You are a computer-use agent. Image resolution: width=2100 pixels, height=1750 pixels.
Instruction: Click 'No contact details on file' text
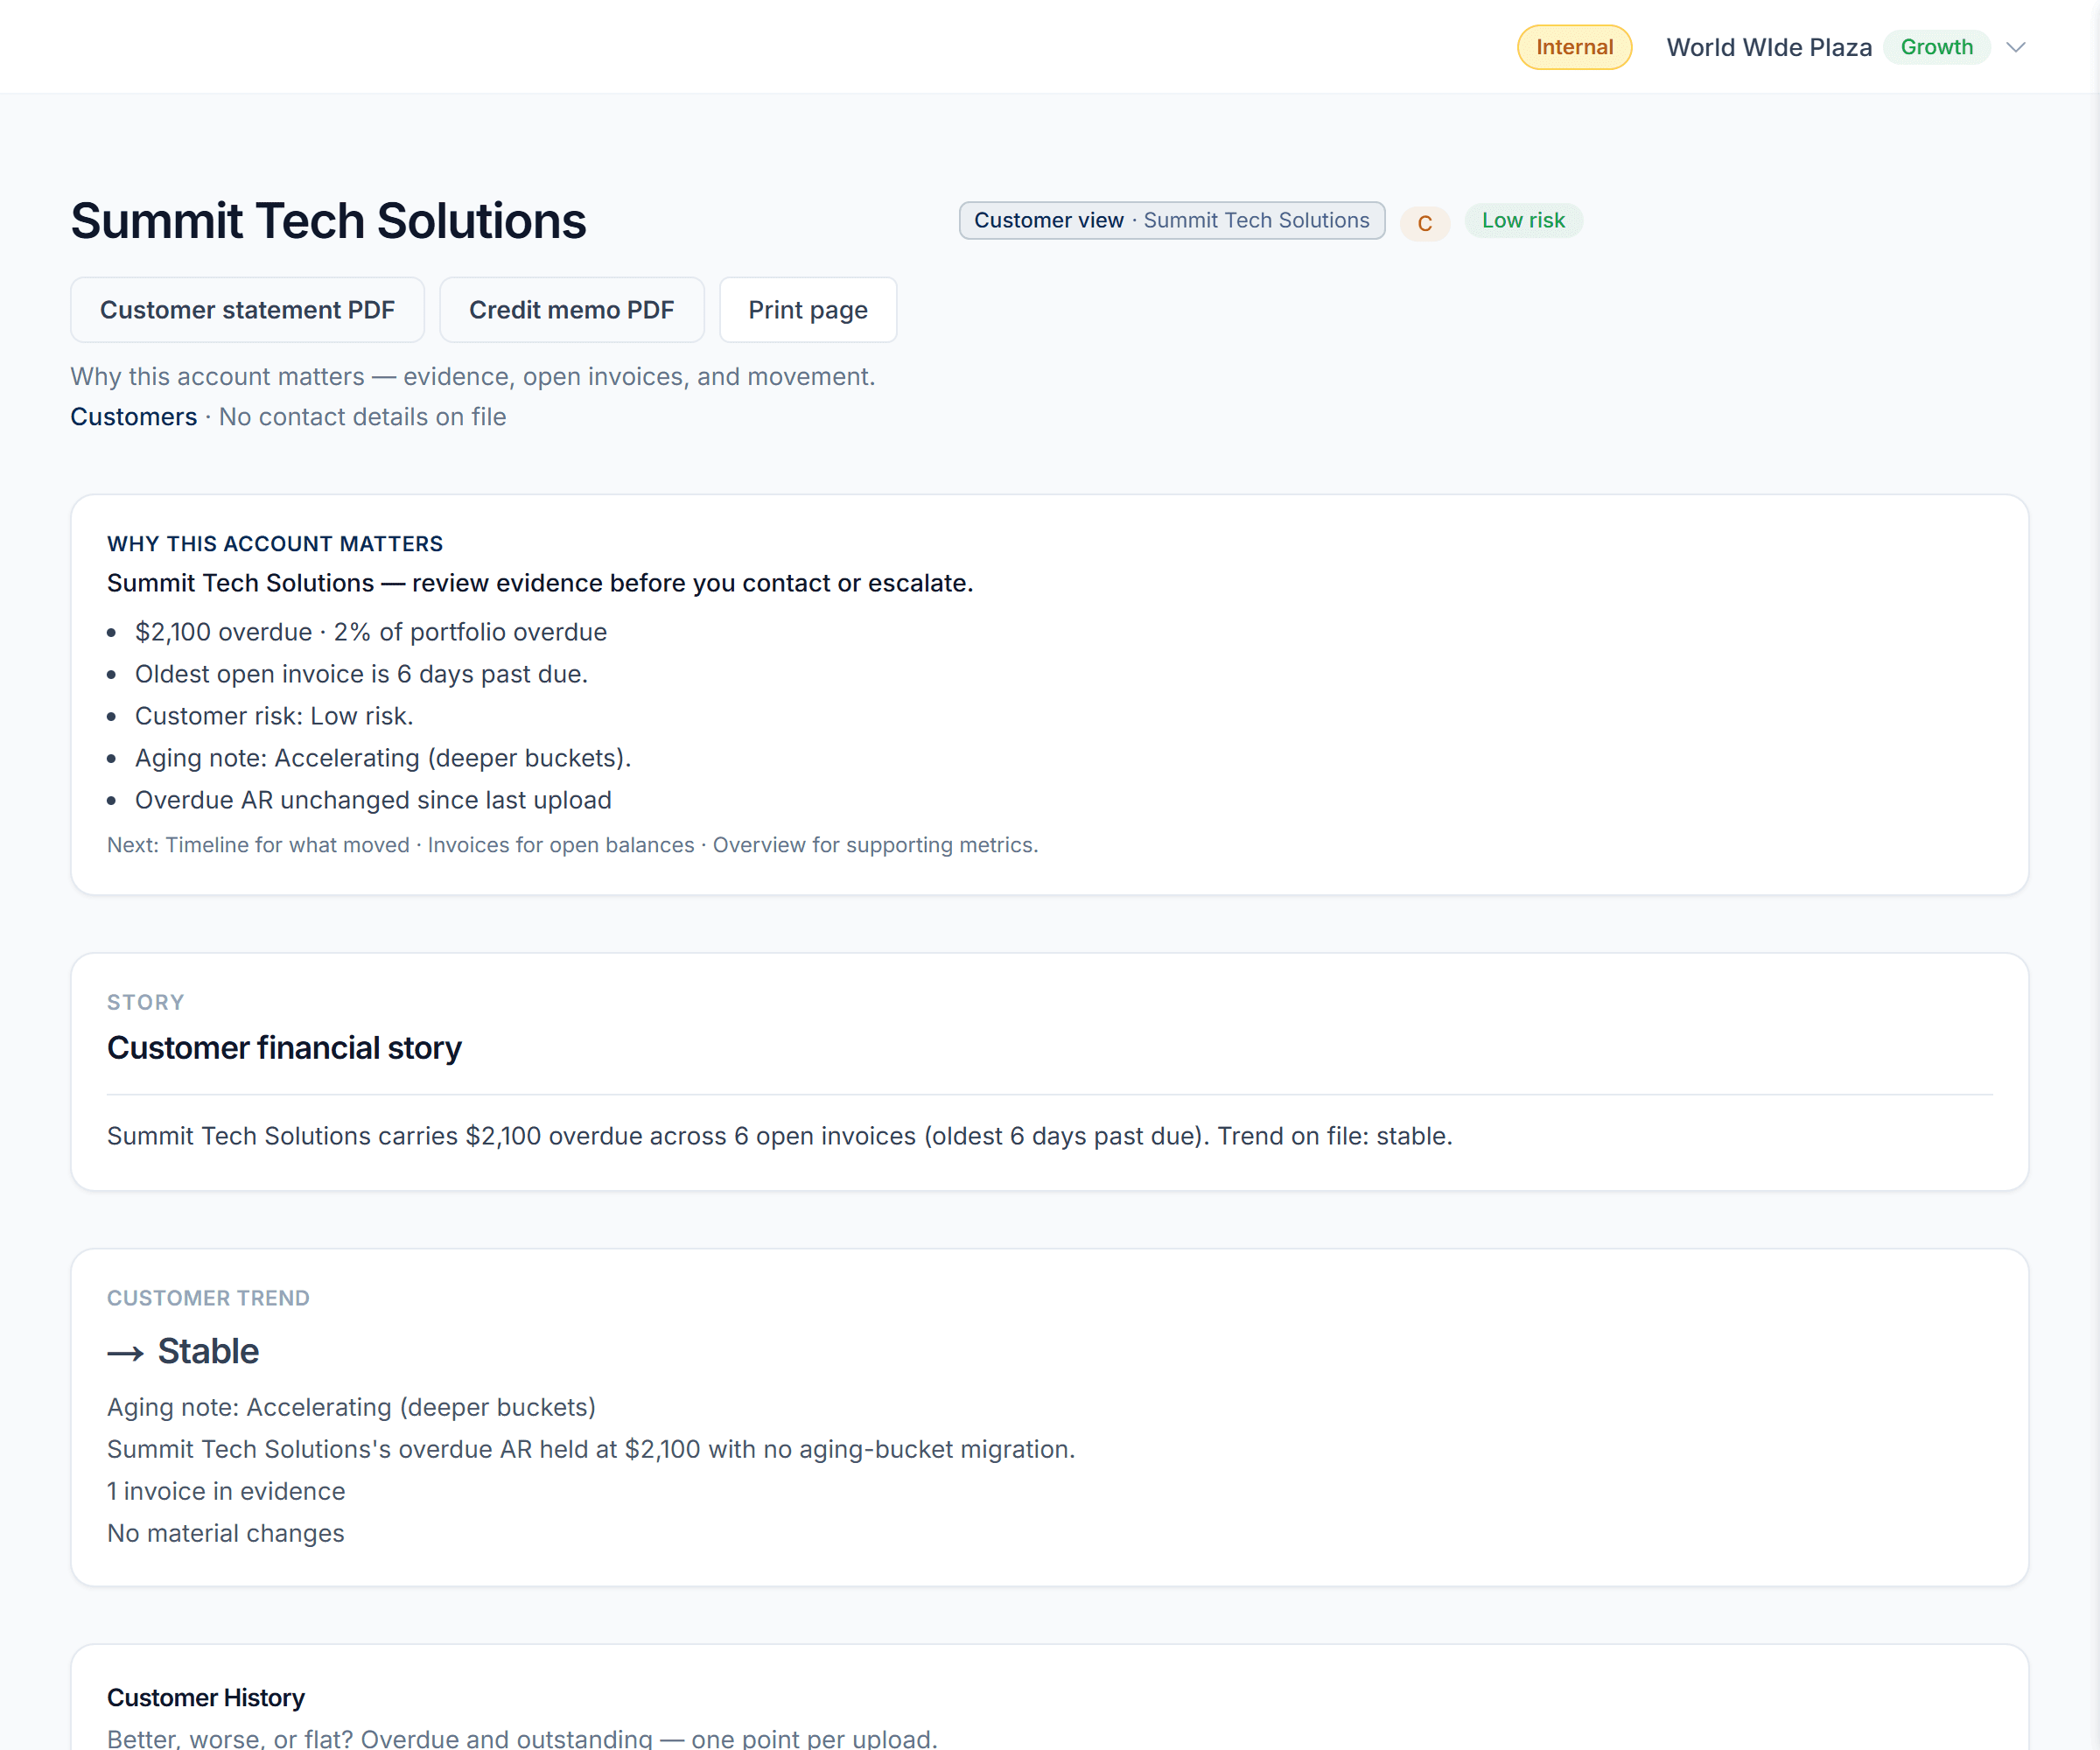click(362, 417)
